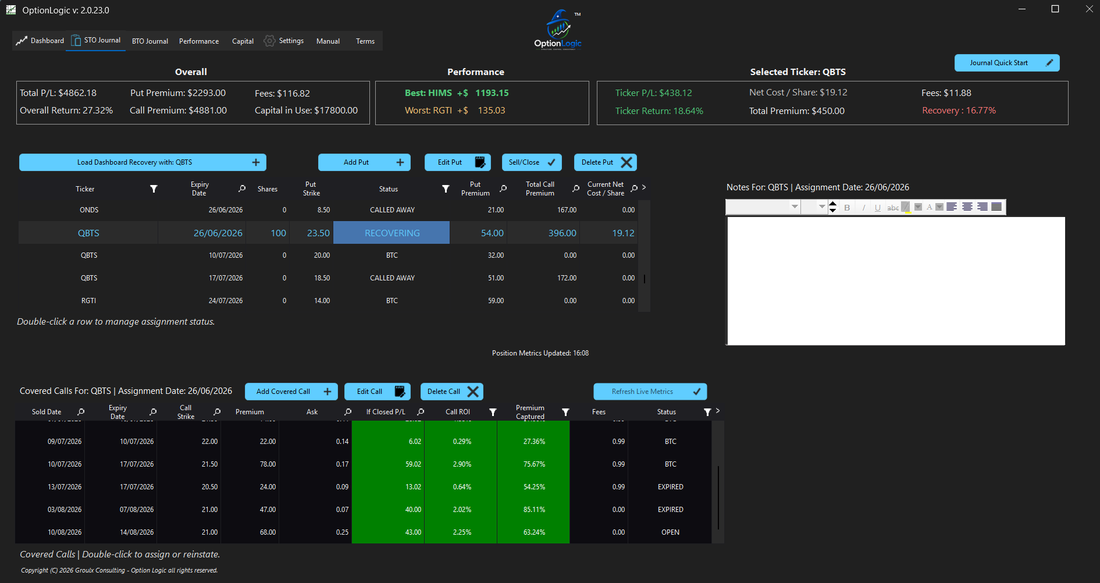Click the font color A swatch
The height and width of the screenshot is (583, 1100).
click(x=929, y=207)
